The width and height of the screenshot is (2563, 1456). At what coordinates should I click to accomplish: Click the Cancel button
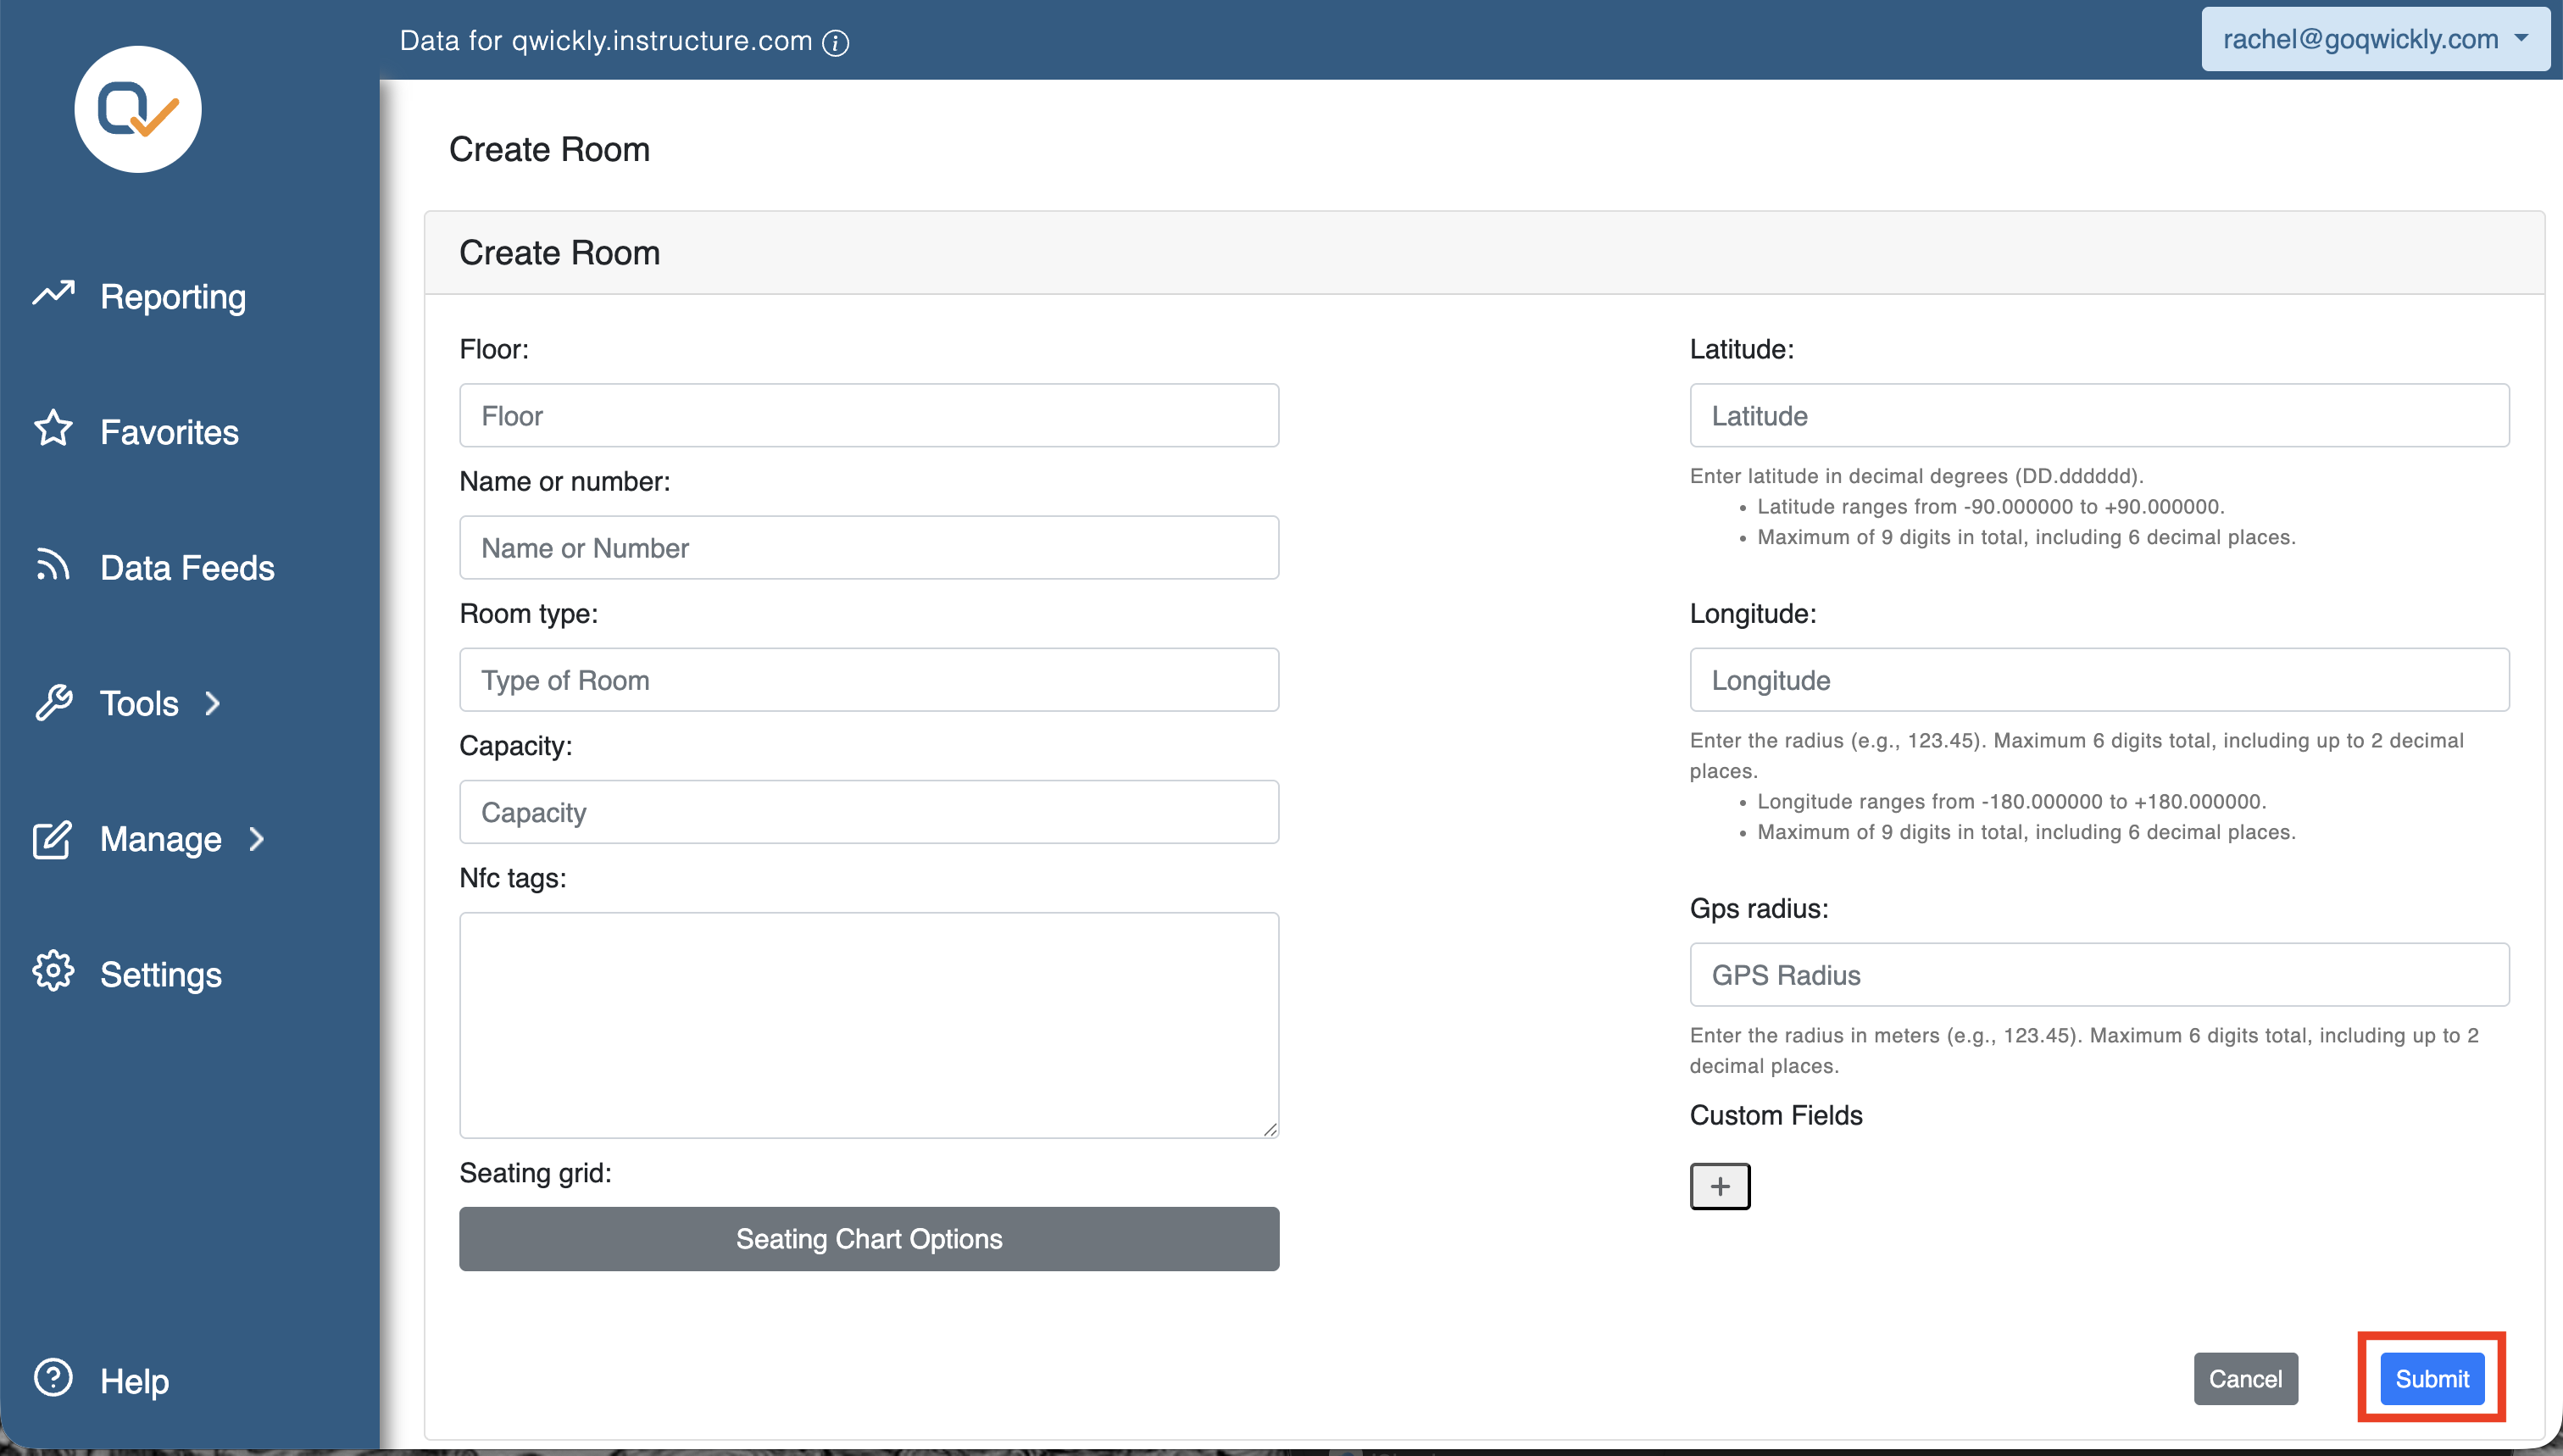[2245, 1378]
